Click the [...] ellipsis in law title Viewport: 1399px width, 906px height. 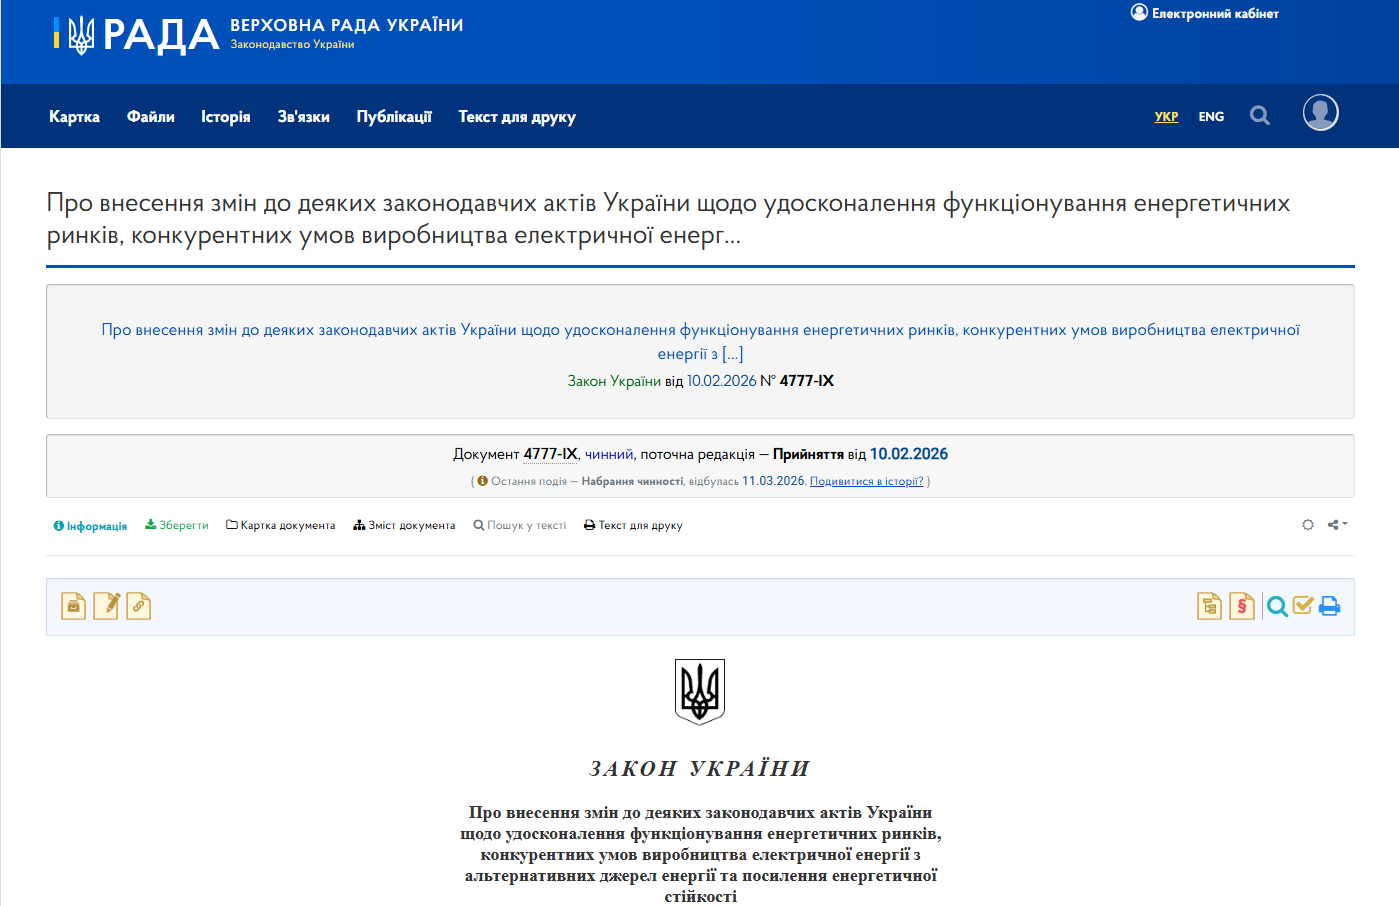coord(732,354)
